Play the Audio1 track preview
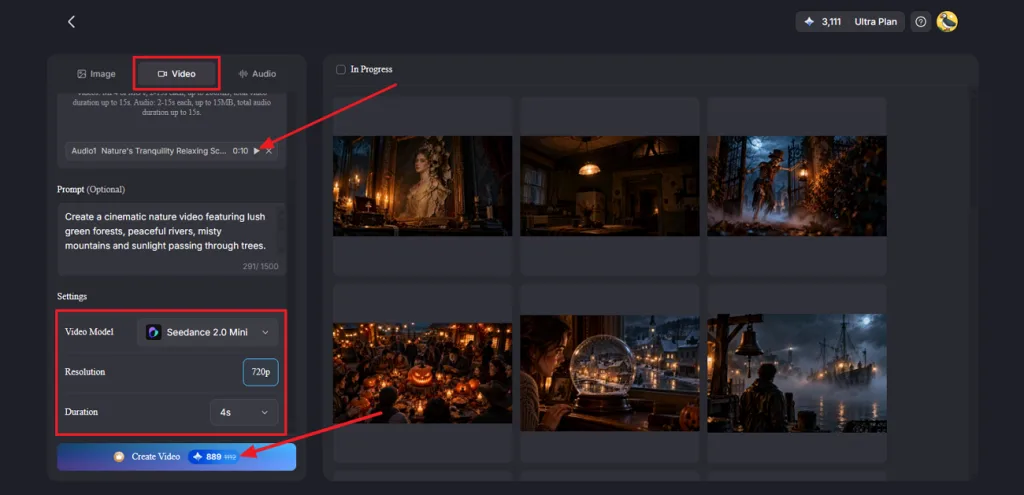This screenshot has height=495, width=1024. point(257,151)
